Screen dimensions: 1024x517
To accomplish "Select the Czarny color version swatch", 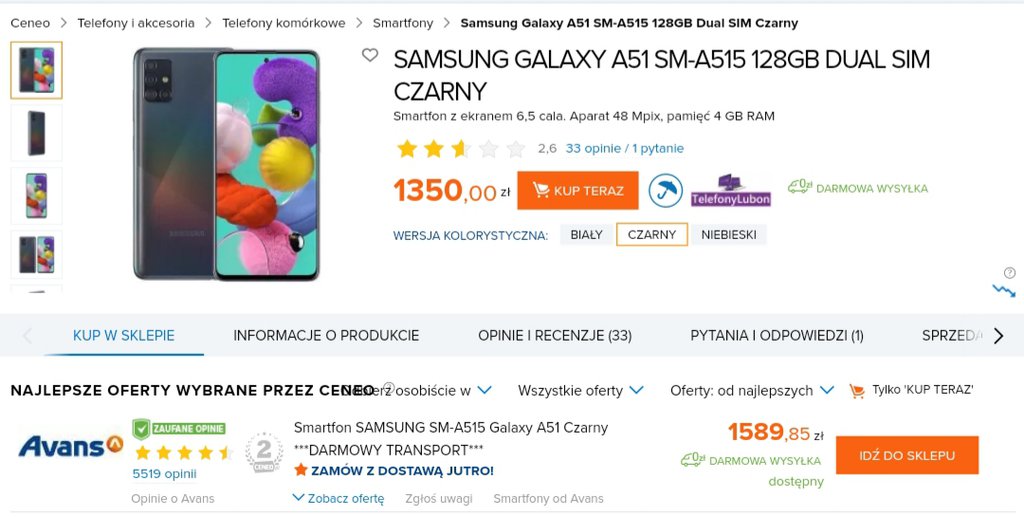I will click(652, 235).
